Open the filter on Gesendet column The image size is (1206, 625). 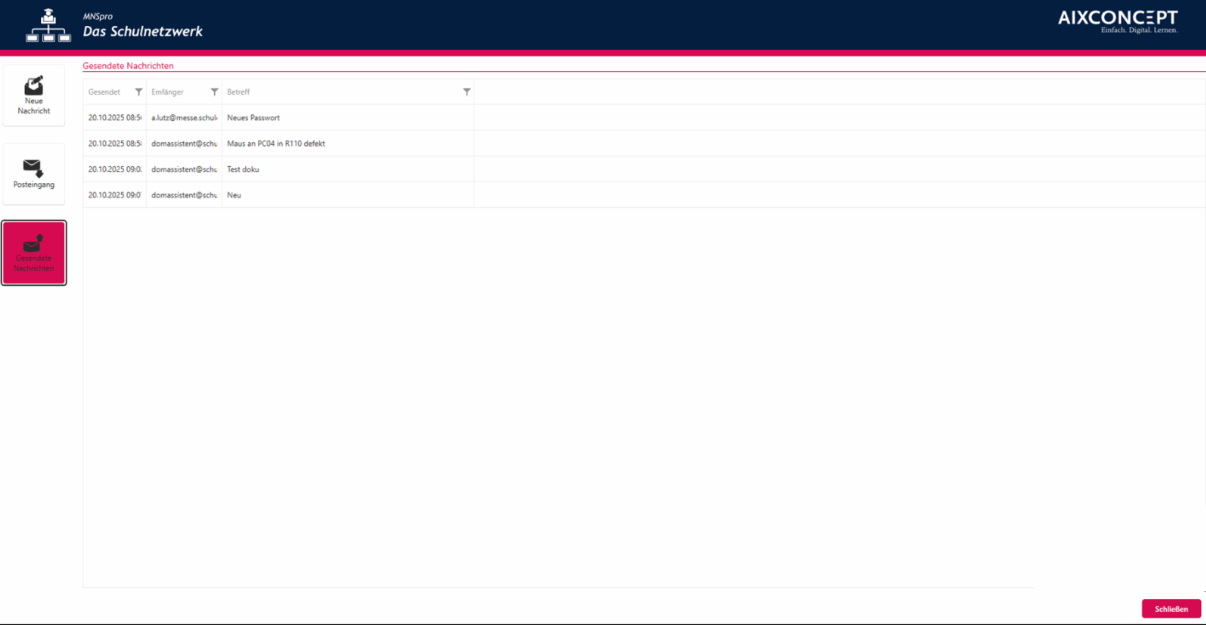[x=139, y=92]
